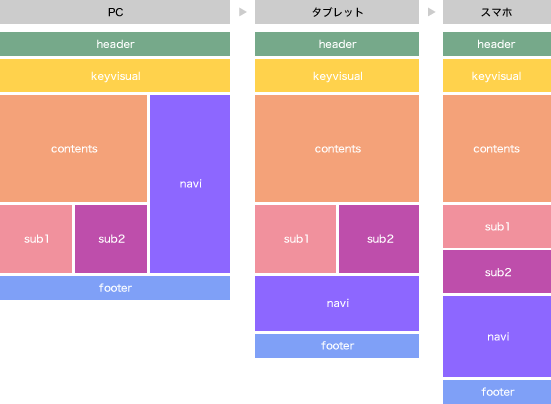Select the header block in PC layout
Screen dimensions: 551x404
pyautogui.click(x=115, y=44)
